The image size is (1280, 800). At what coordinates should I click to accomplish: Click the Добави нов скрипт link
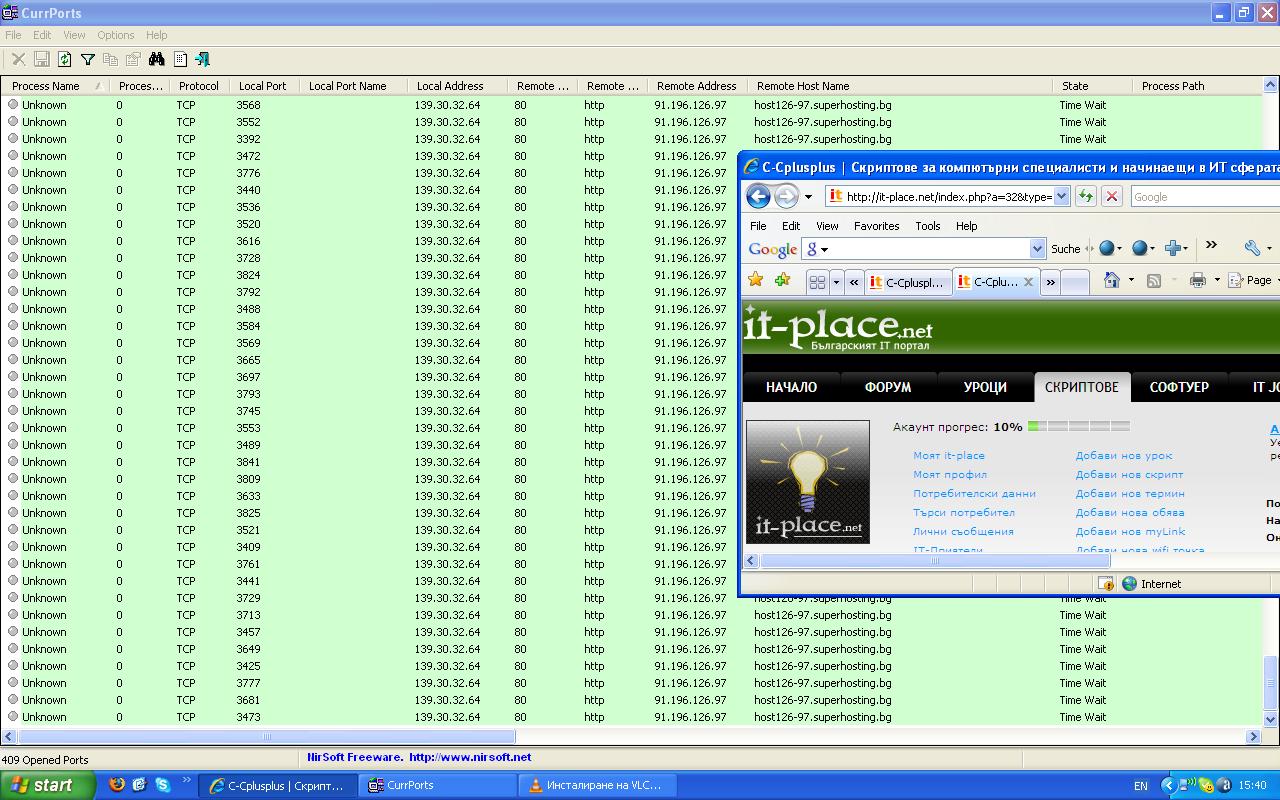1129,474
